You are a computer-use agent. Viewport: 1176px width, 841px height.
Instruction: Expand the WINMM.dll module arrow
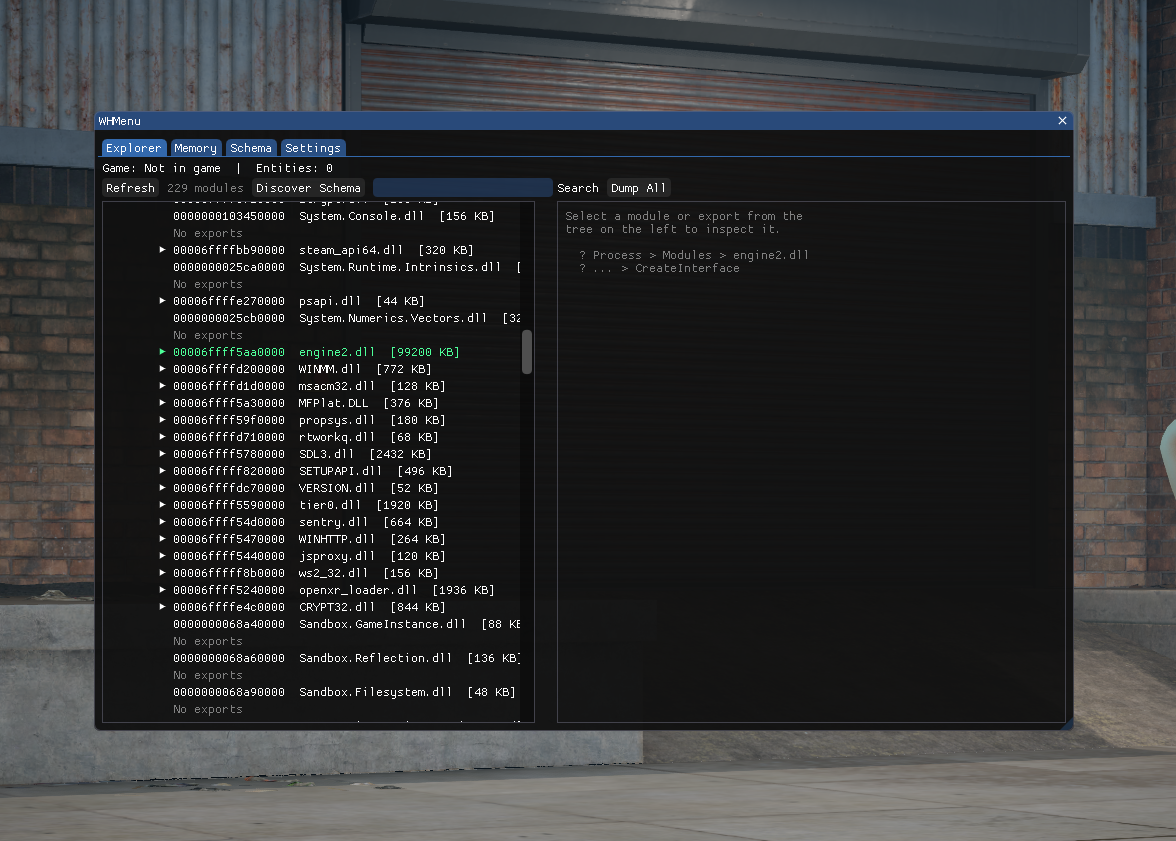coord(163,369)
